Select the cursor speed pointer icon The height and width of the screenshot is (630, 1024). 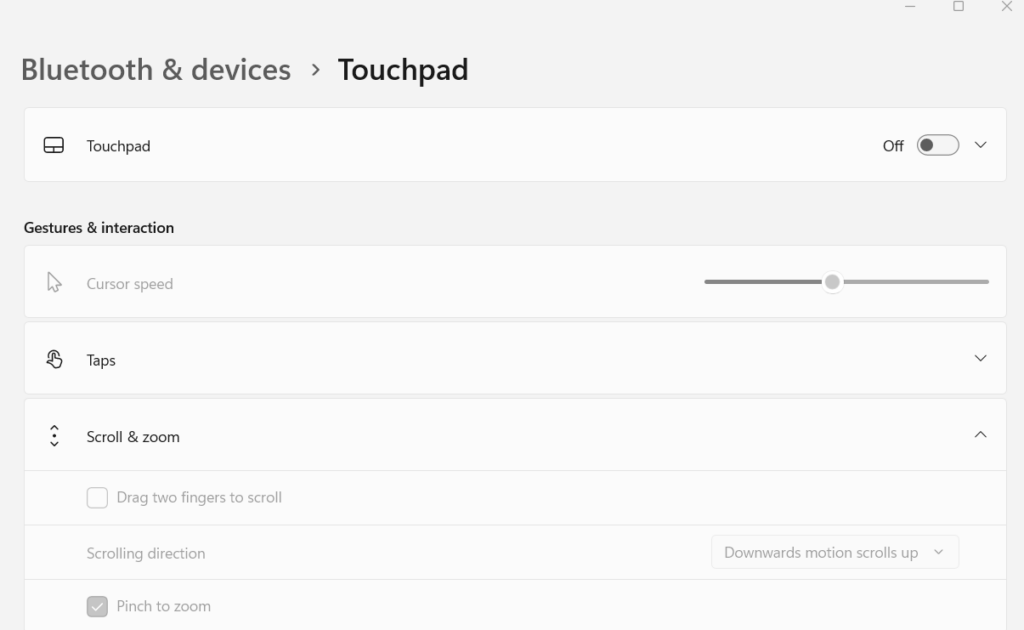click(x=54, y=281)
